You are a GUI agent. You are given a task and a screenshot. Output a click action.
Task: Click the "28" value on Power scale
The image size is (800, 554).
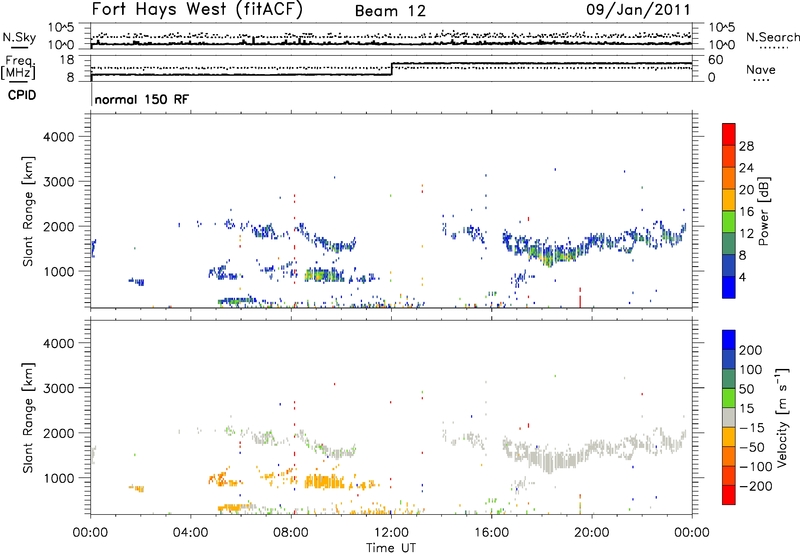coord(746,146)
